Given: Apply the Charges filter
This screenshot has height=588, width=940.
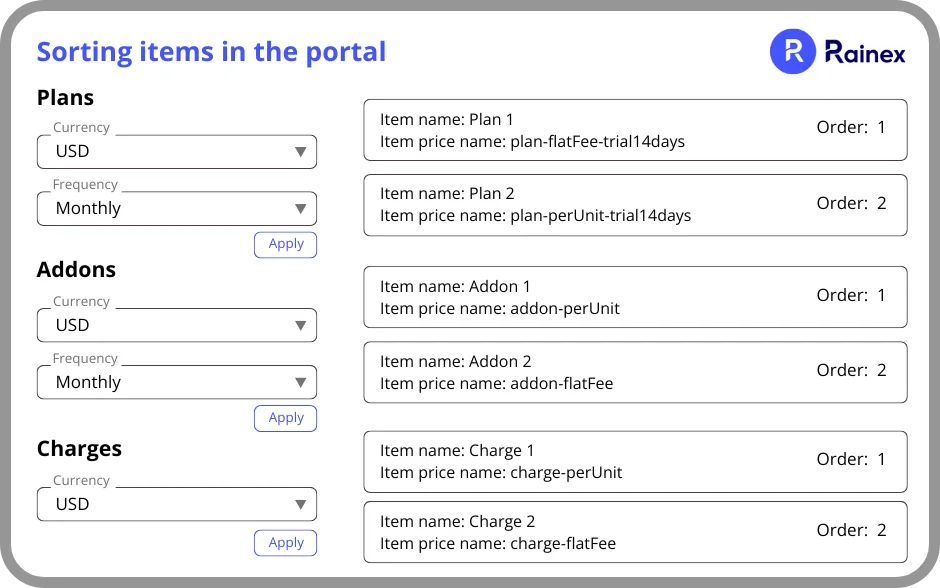Looking at the screenshot, I should tap(285, 543).
